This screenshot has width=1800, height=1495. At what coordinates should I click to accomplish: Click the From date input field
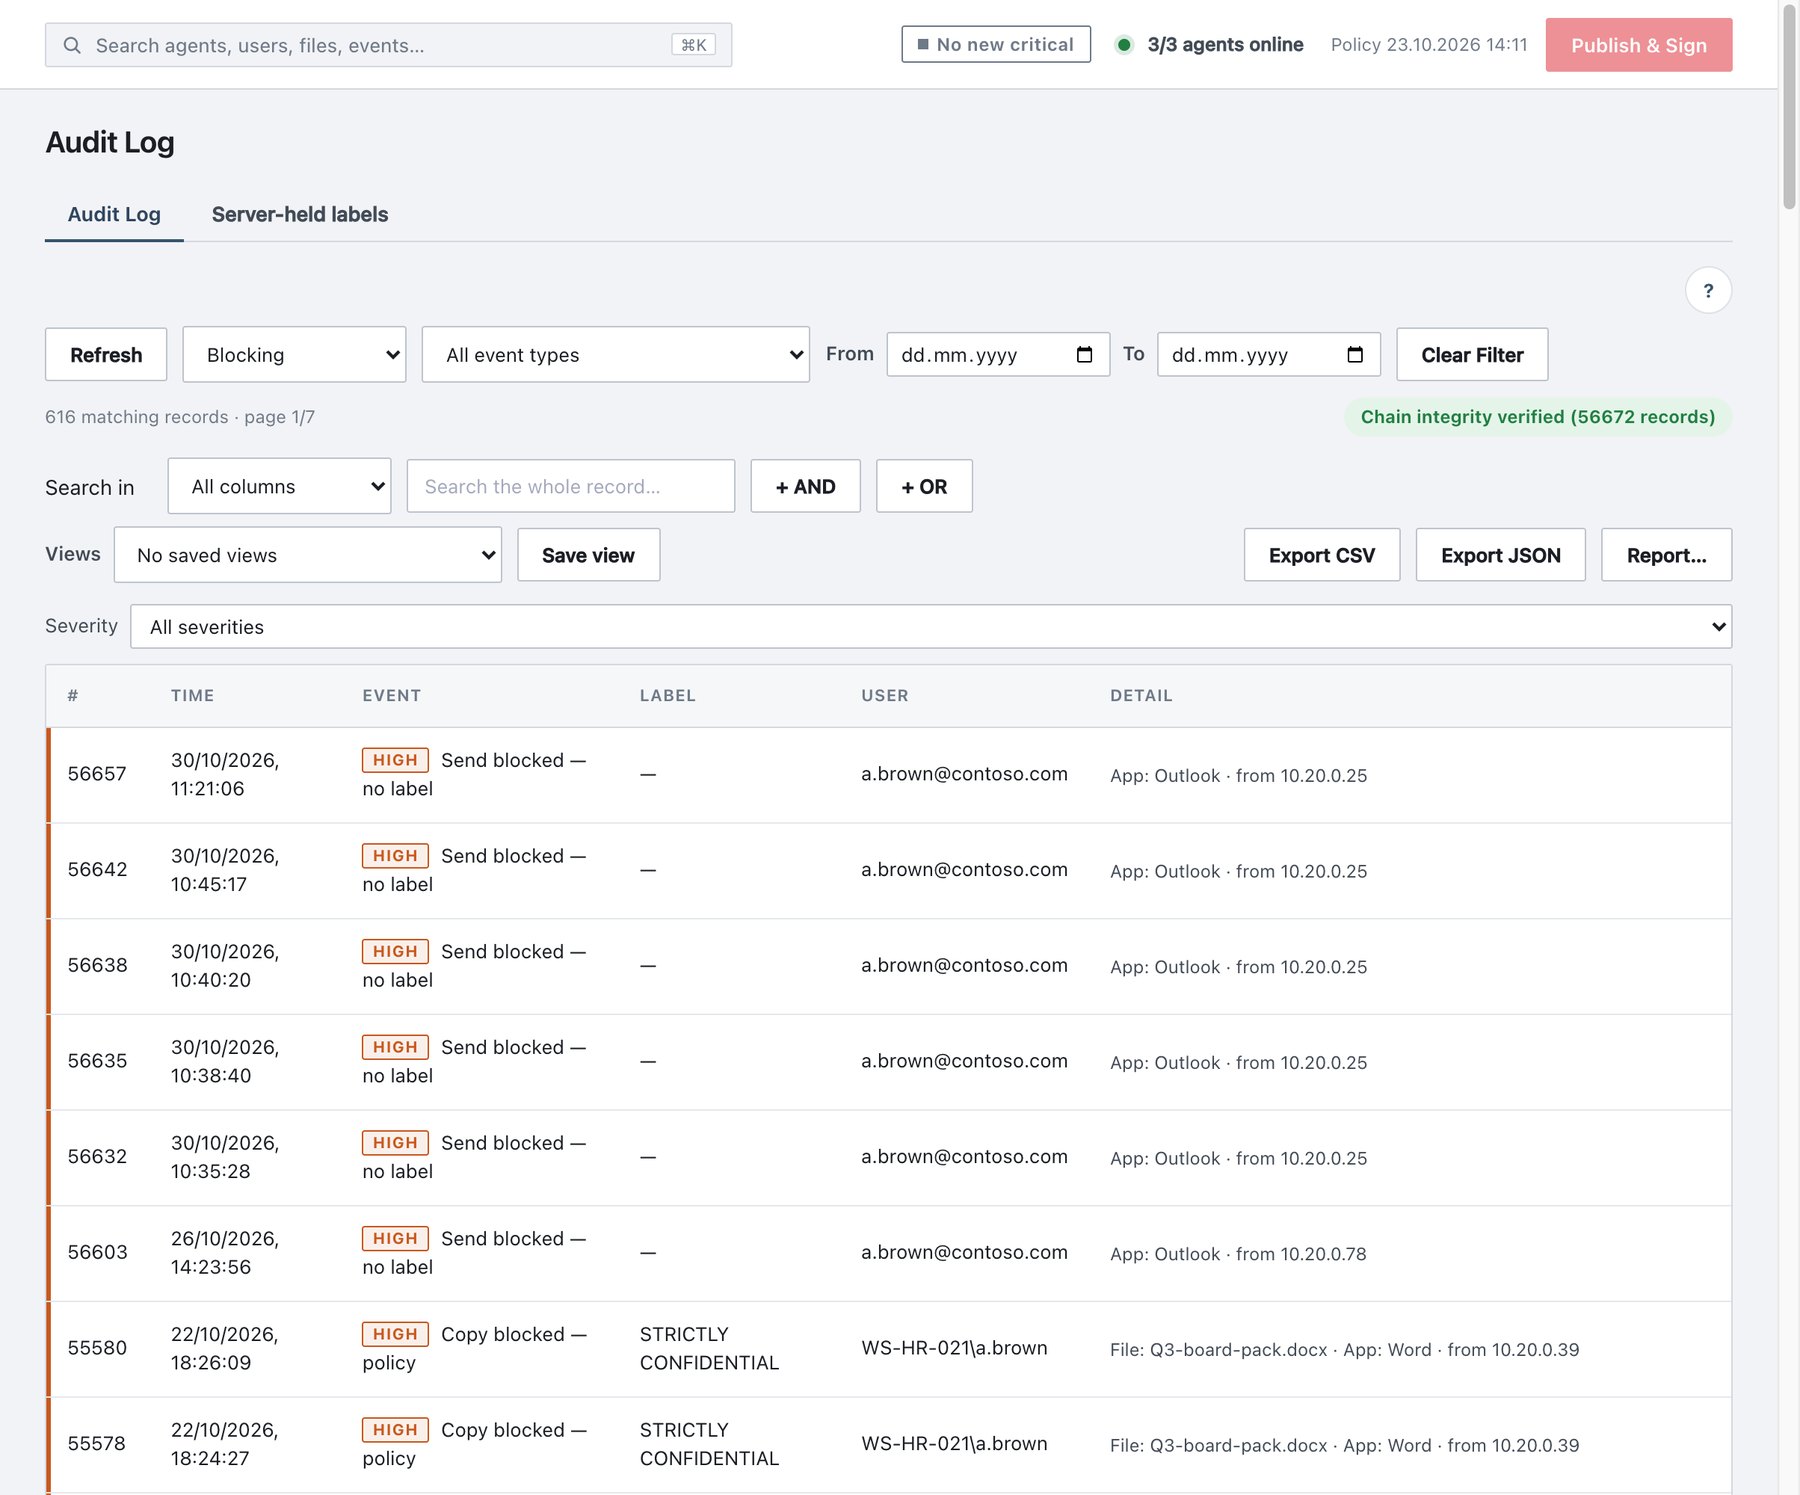tap(998, 354)
